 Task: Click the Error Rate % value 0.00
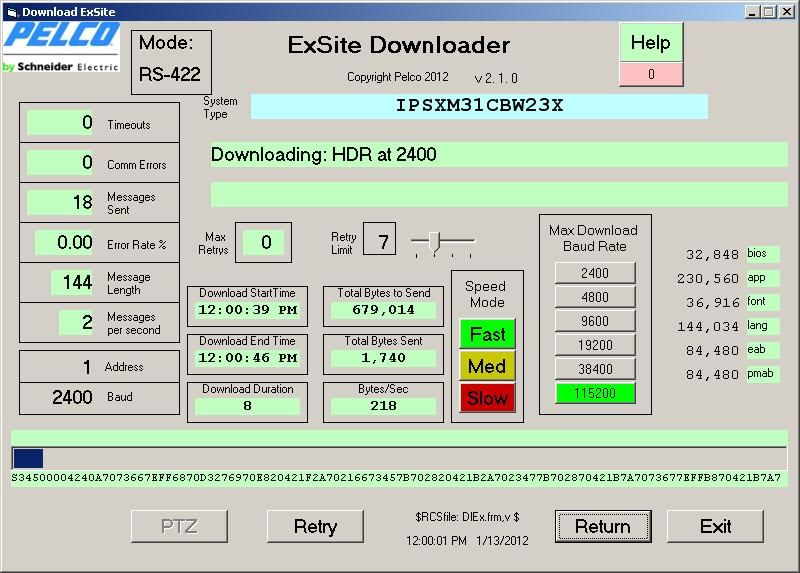click(64, 242)
